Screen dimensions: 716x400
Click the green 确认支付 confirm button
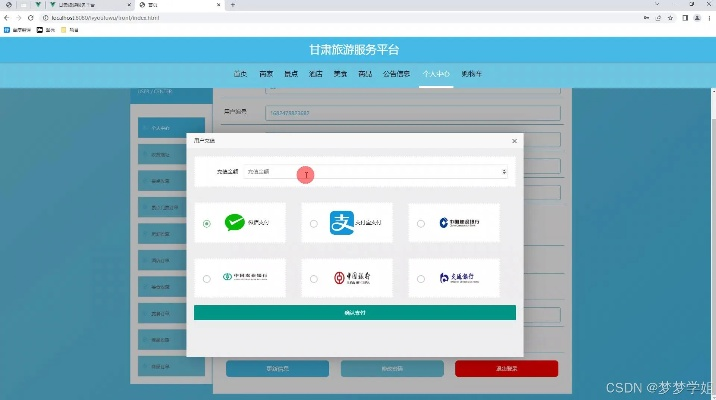tap(355, 313)
